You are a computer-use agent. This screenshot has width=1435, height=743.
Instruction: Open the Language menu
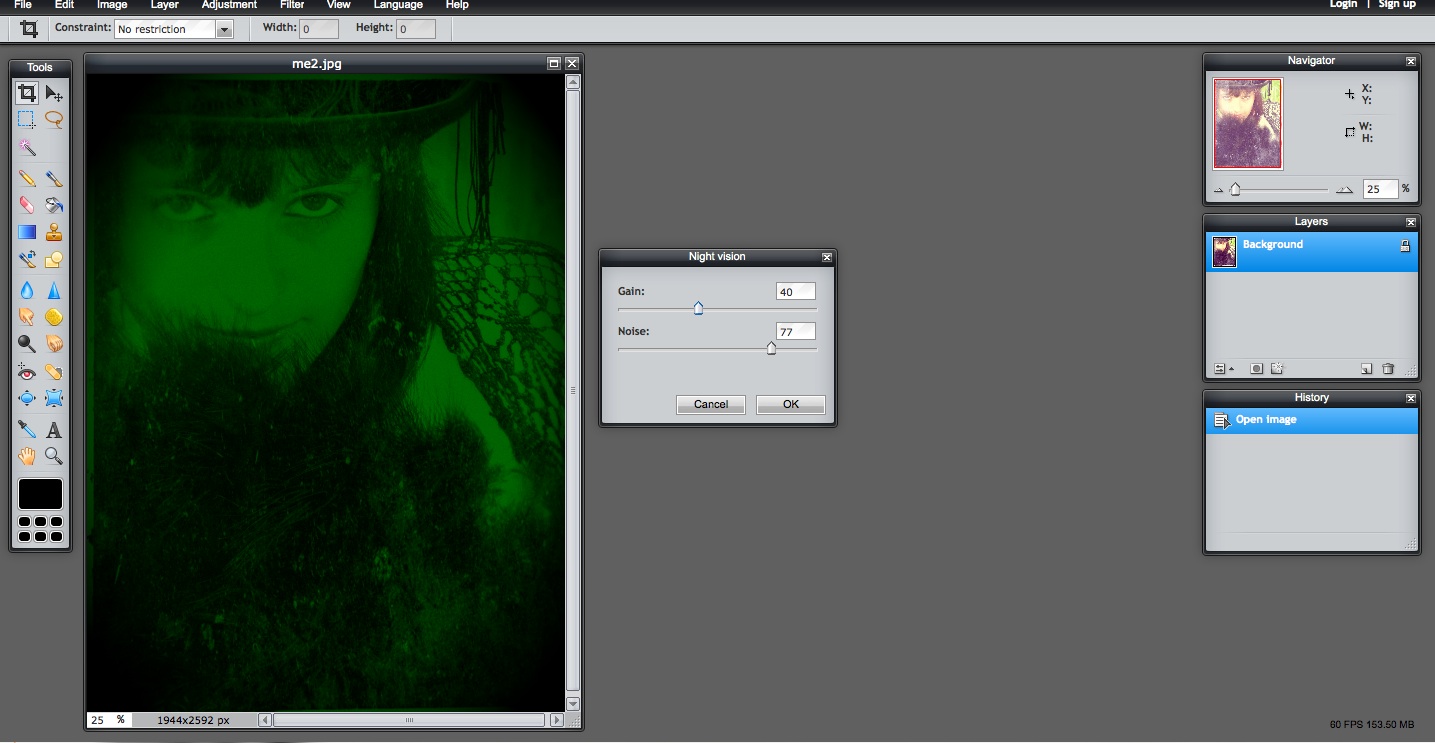[398, 5]
